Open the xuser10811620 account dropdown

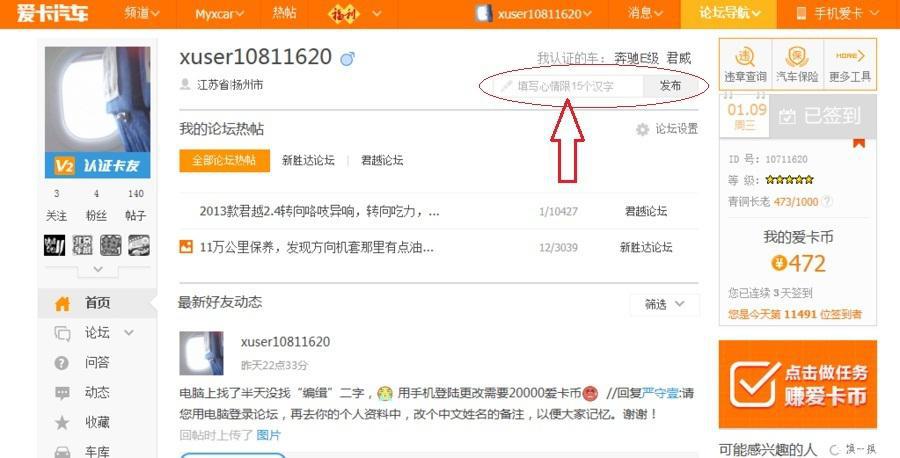[534, 14]
